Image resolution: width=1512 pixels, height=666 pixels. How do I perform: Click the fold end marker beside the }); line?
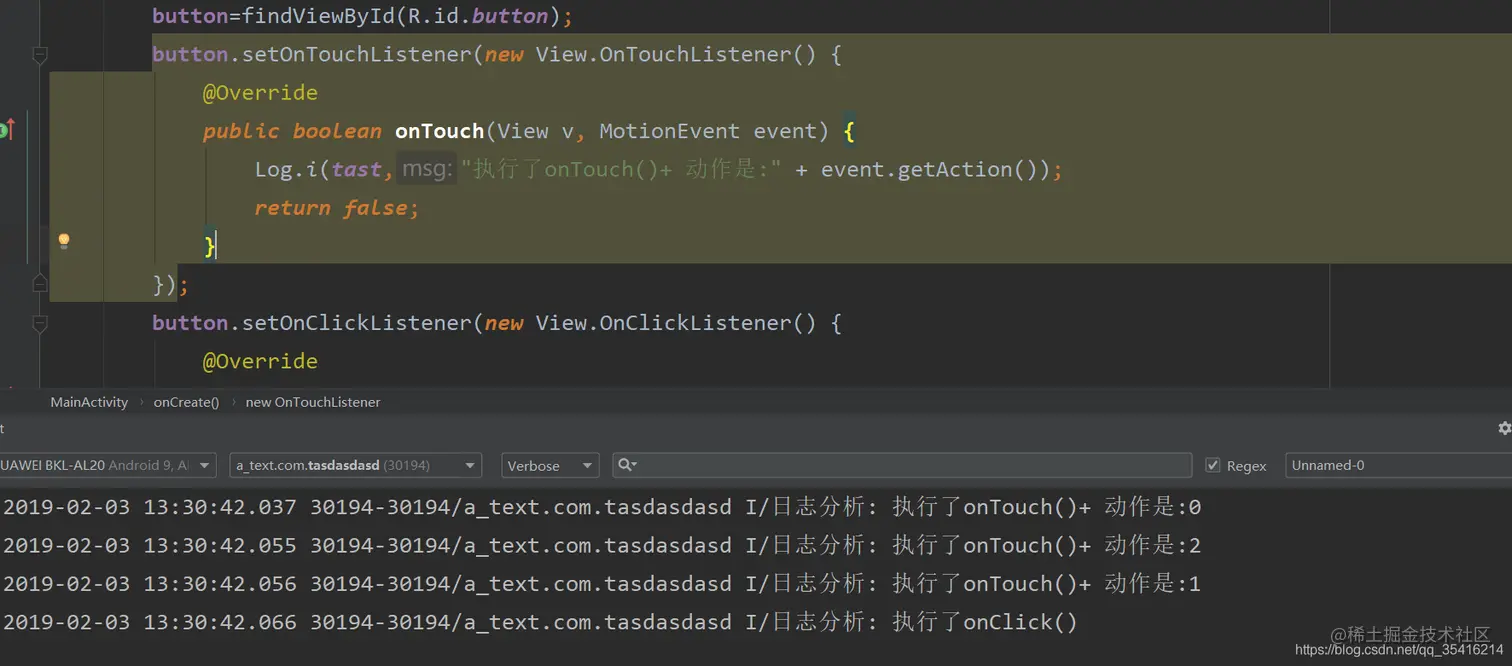[x=40, y=283]
